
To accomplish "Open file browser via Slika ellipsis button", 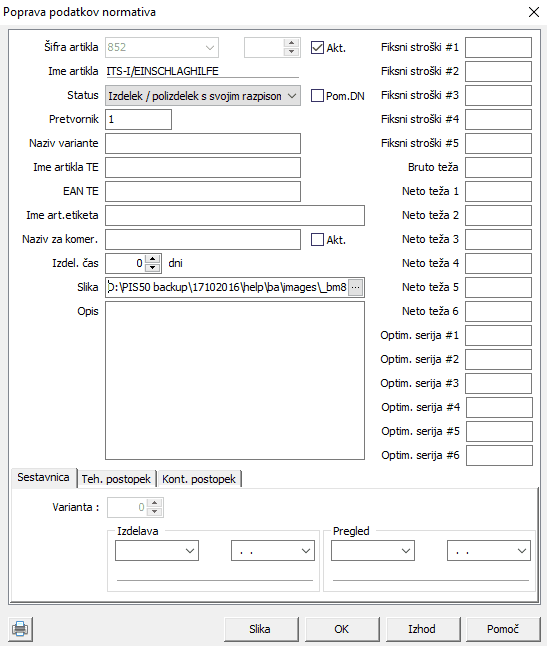I will tap(355, 287).
